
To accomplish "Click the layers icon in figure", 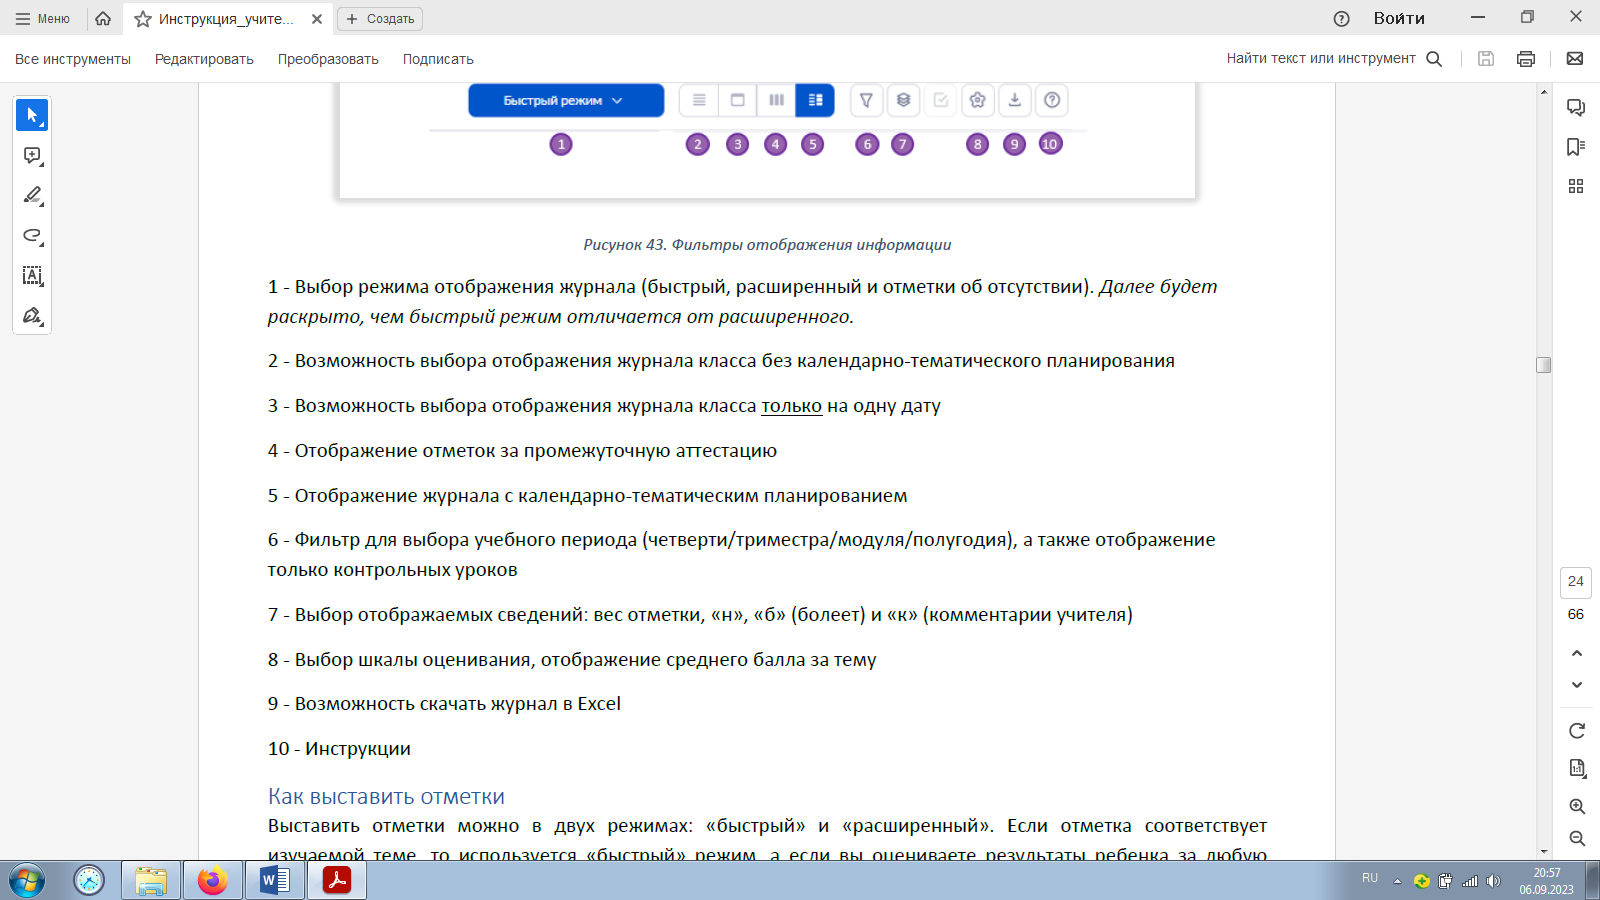I will pos(903,100).
